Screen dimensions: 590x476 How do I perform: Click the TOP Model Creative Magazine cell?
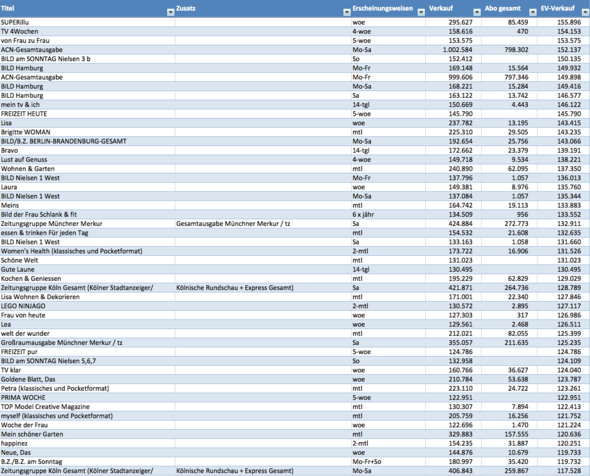(87, 407)
